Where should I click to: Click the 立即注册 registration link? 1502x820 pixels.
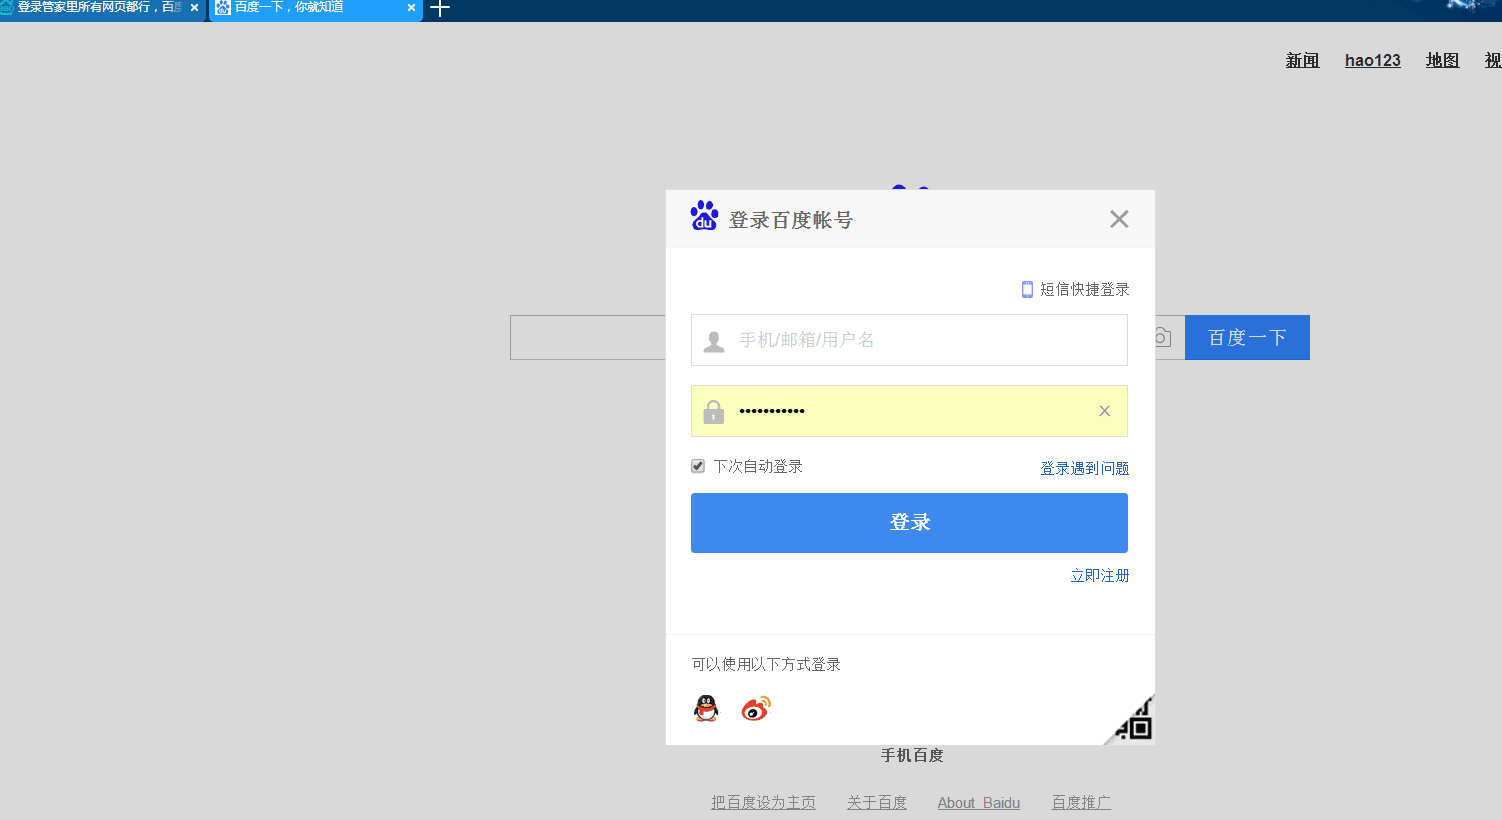click(x=1099, y=575)
